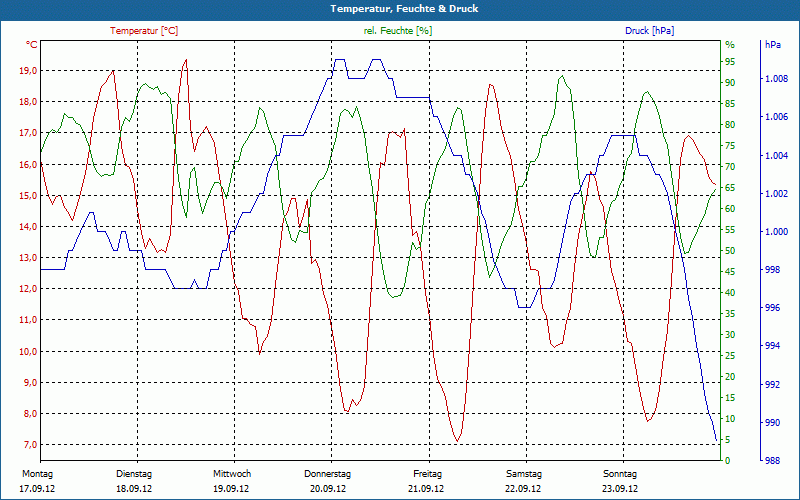Click the date '17.09.12'
Viewport: 800px width, 500px height.
pyautogui.click(x=37, y=489)
